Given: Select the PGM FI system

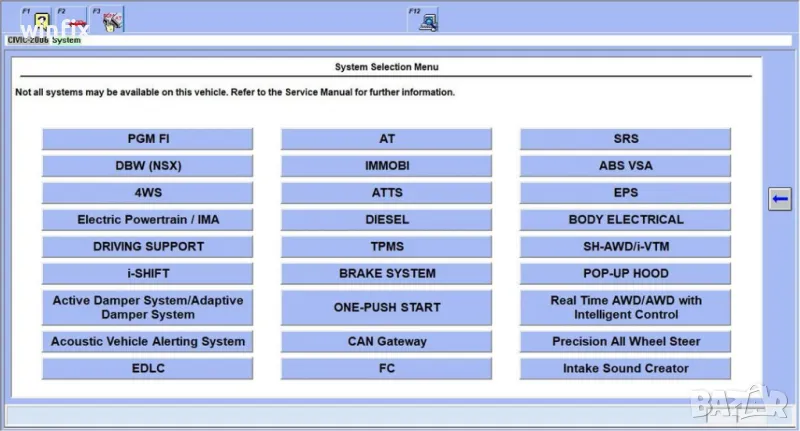Looking at the screenshot, I should pos(147,139).
